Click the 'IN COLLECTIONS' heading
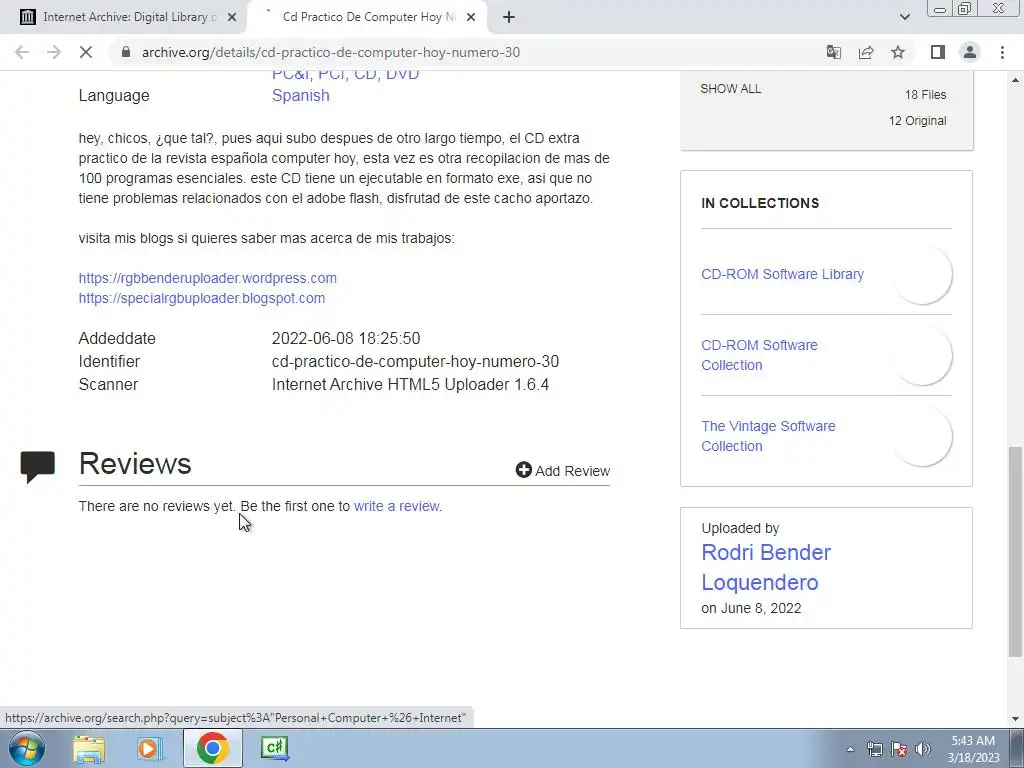The width and height of the screenshot is (1024, 768). (x=760, y=203)
